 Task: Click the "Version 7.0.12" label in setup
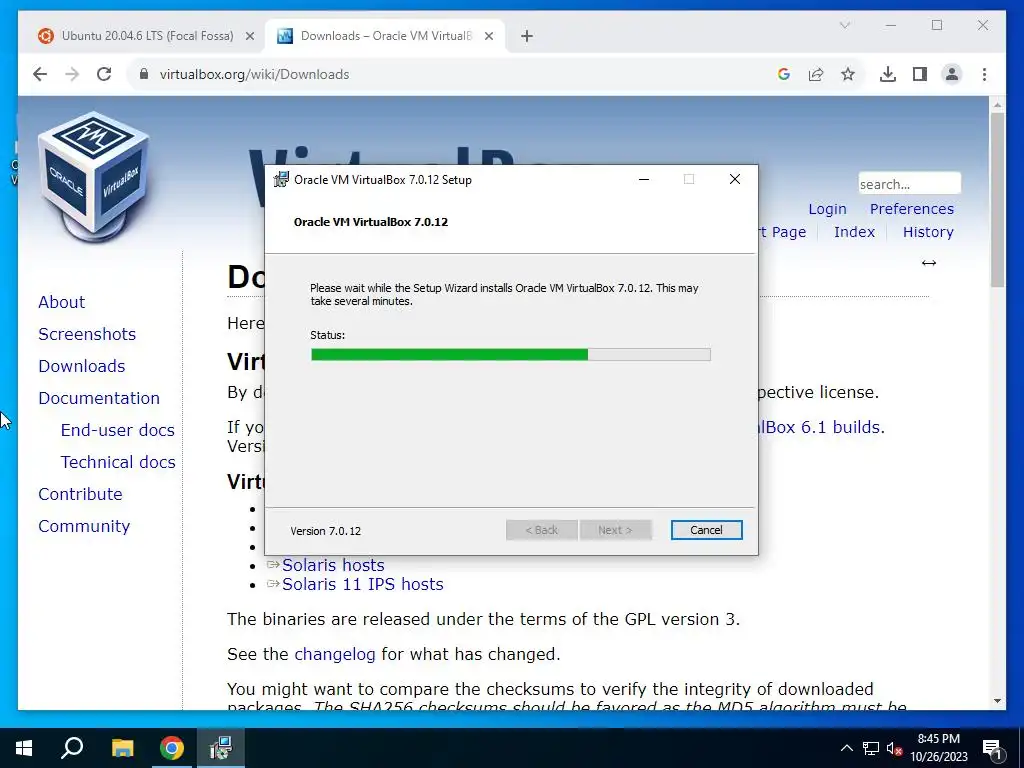pyautogui.click(x=325, y=531)
